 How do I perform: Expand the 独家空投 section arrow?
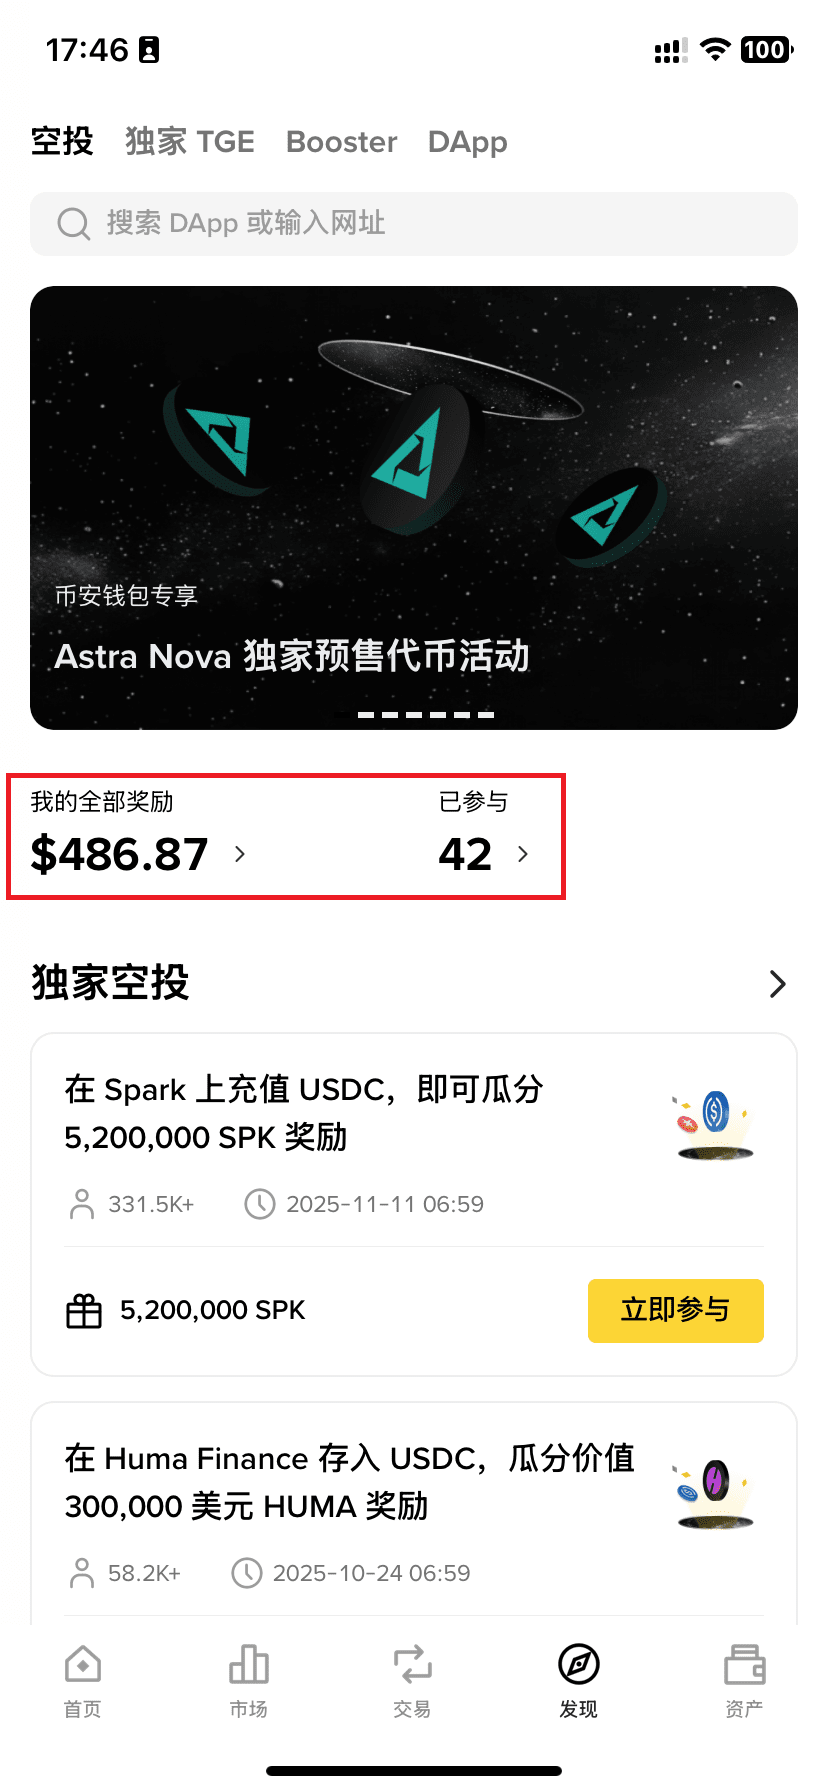click(777, 984)
